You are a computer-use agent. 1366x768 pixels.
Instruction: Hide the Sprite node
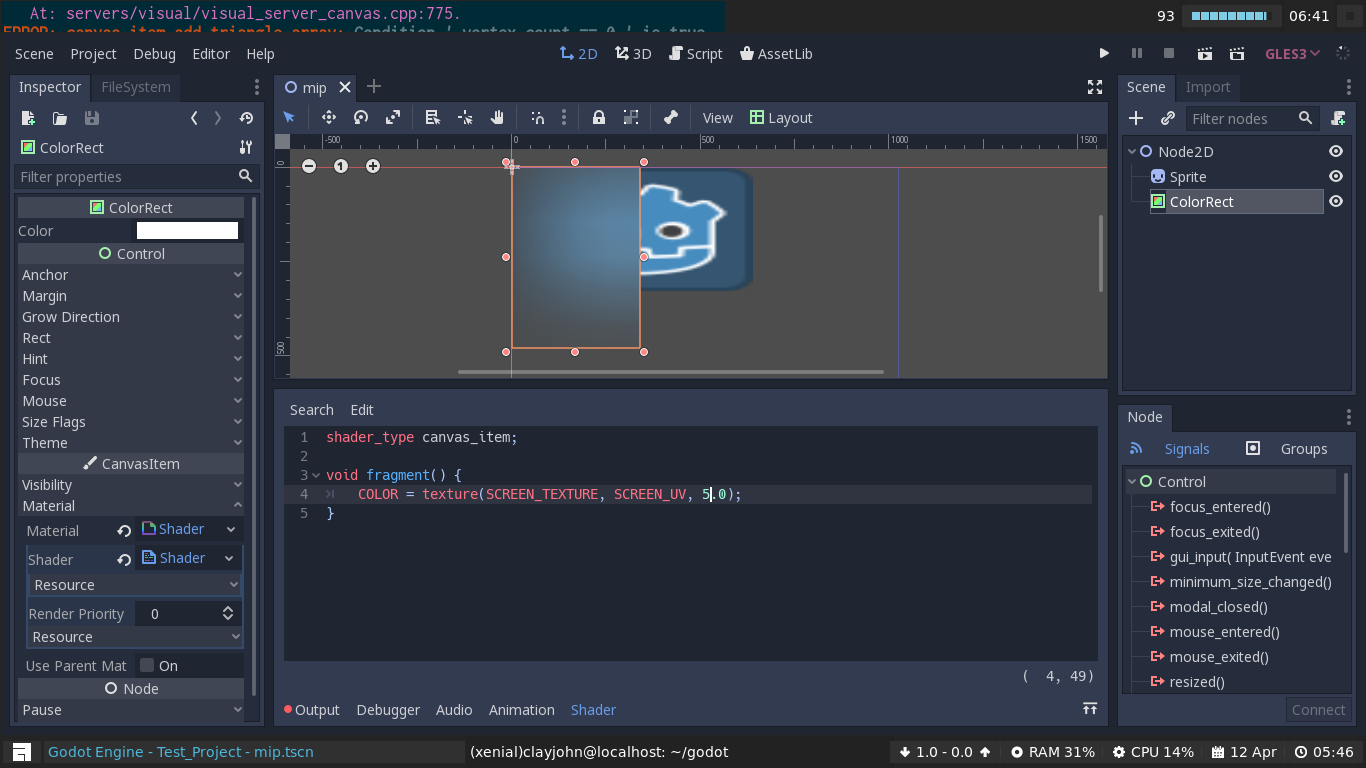tap(1336, 176)
